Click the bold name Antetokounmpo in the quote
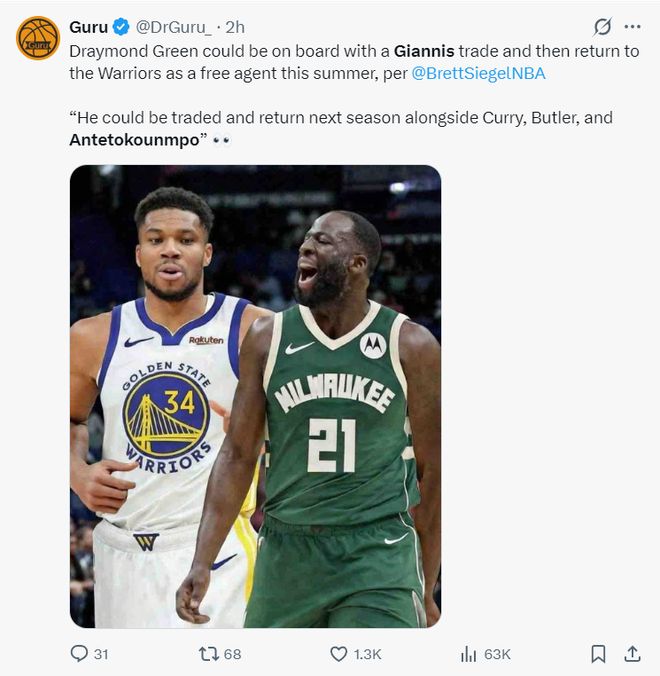The width and height of the screenshot is (660, 676). 135,140
